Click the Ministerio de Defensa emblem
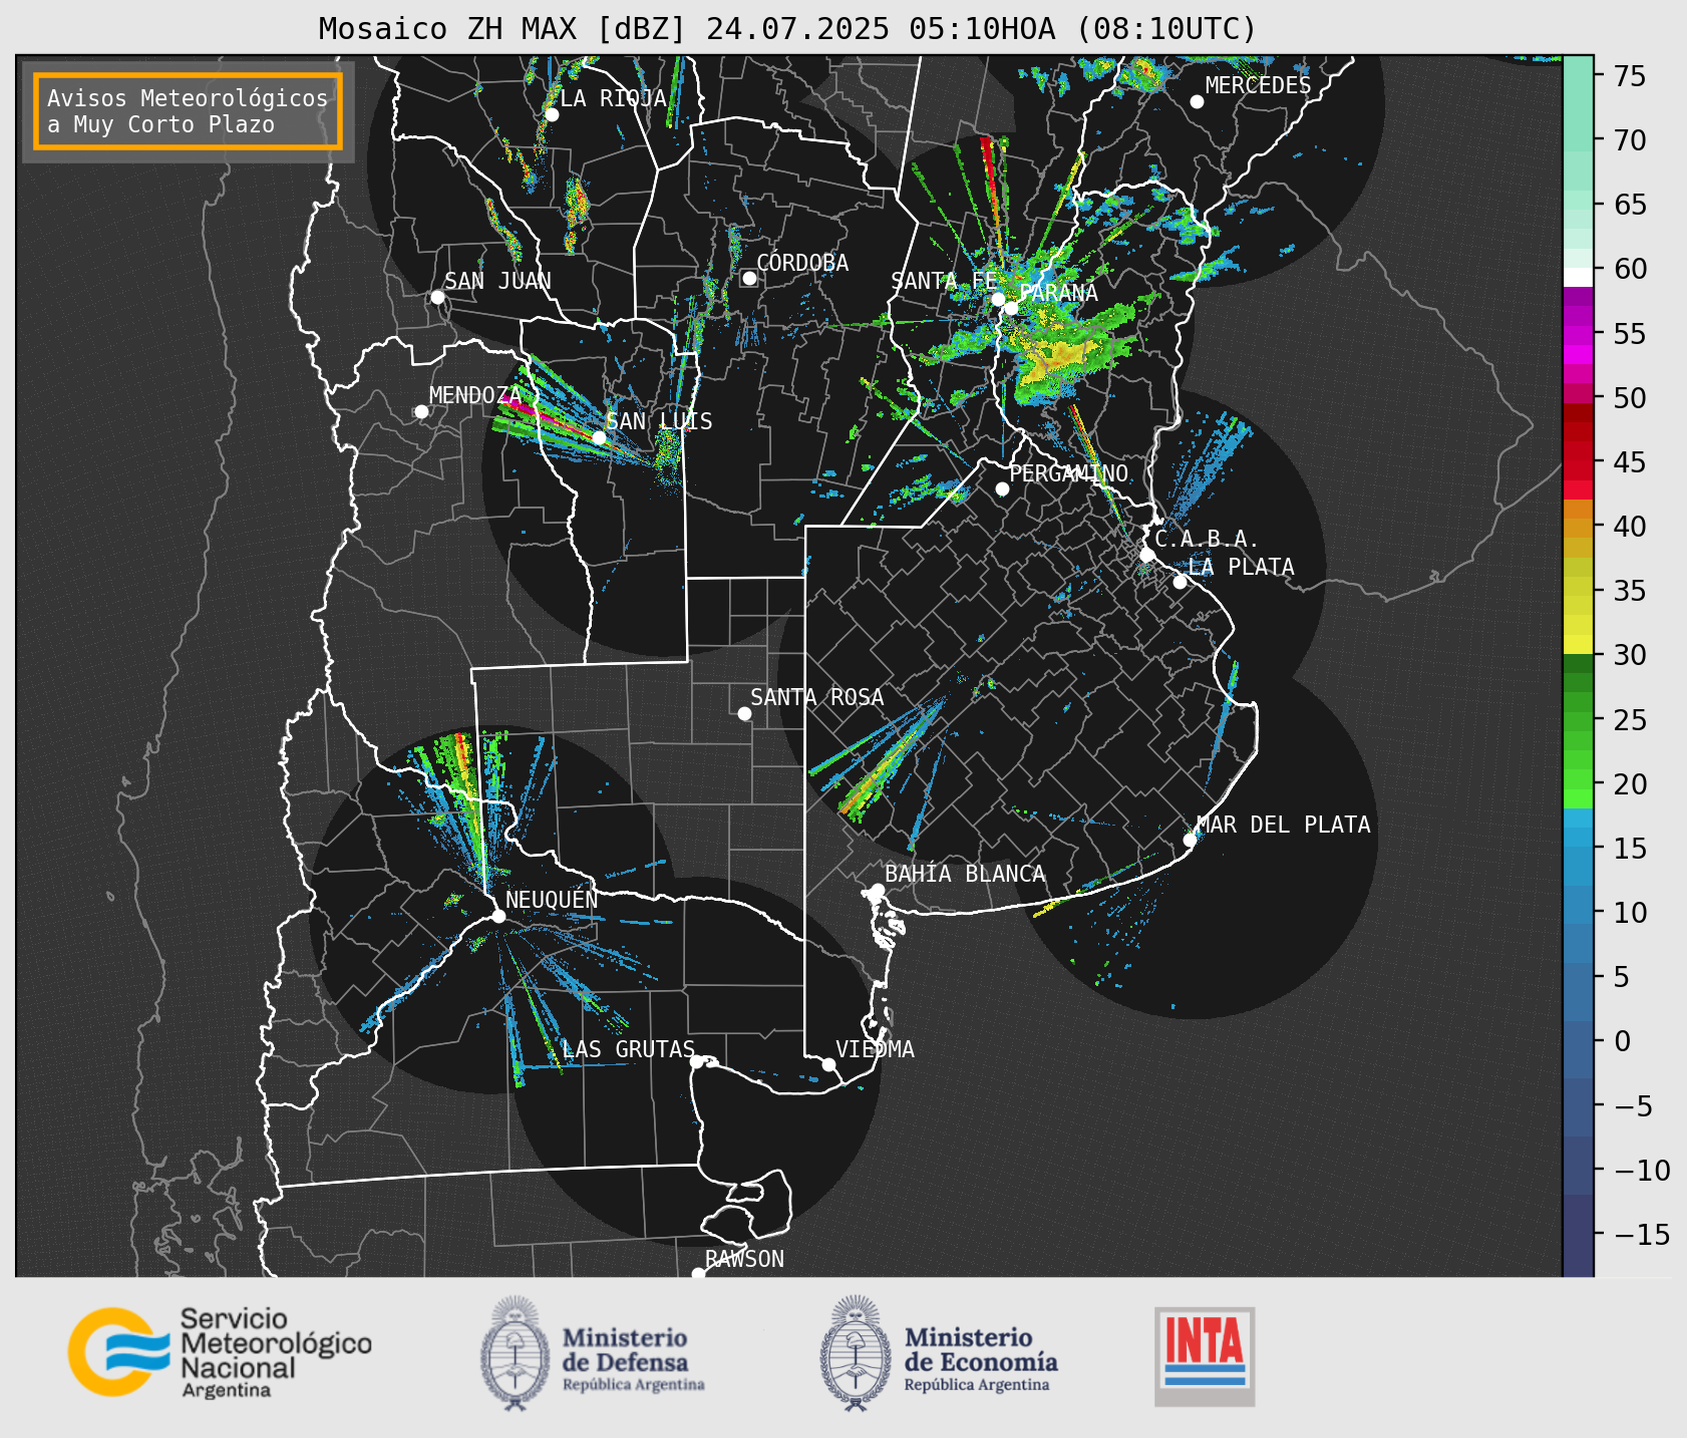 coord(514,1354)
